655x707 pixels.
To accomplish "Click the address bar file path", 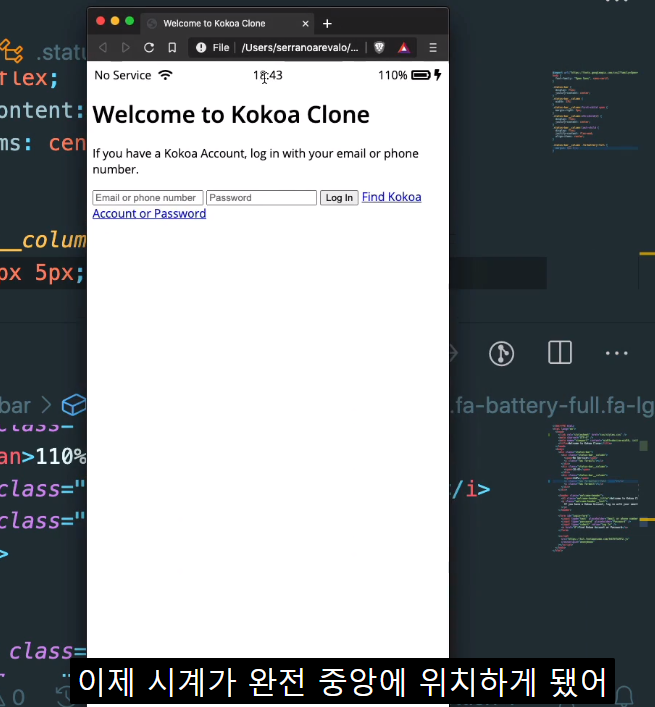I will pyautogui.click(x=300, y=47).
